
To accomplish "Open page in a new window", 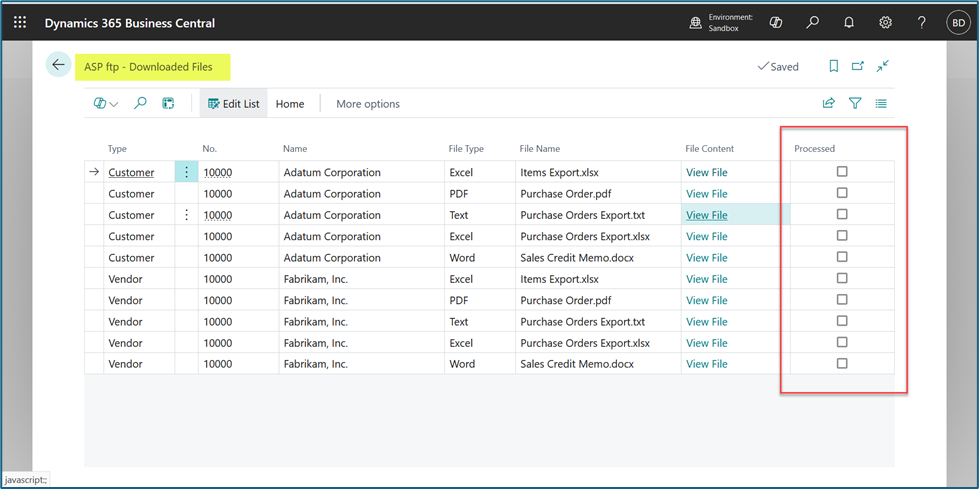I will [x=858, y=66].
